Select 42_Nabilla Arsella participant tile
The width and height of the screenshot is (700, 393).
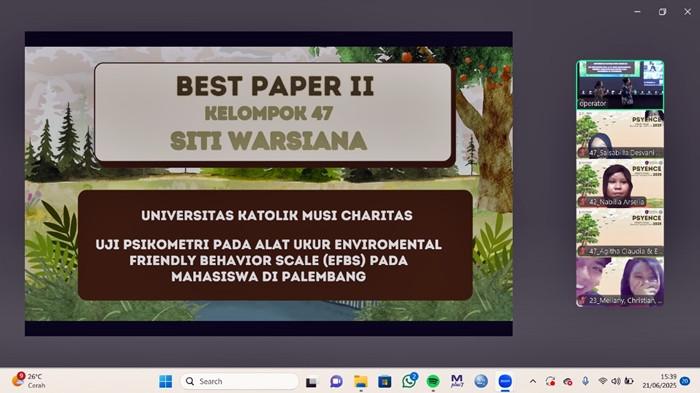(620, 184)
